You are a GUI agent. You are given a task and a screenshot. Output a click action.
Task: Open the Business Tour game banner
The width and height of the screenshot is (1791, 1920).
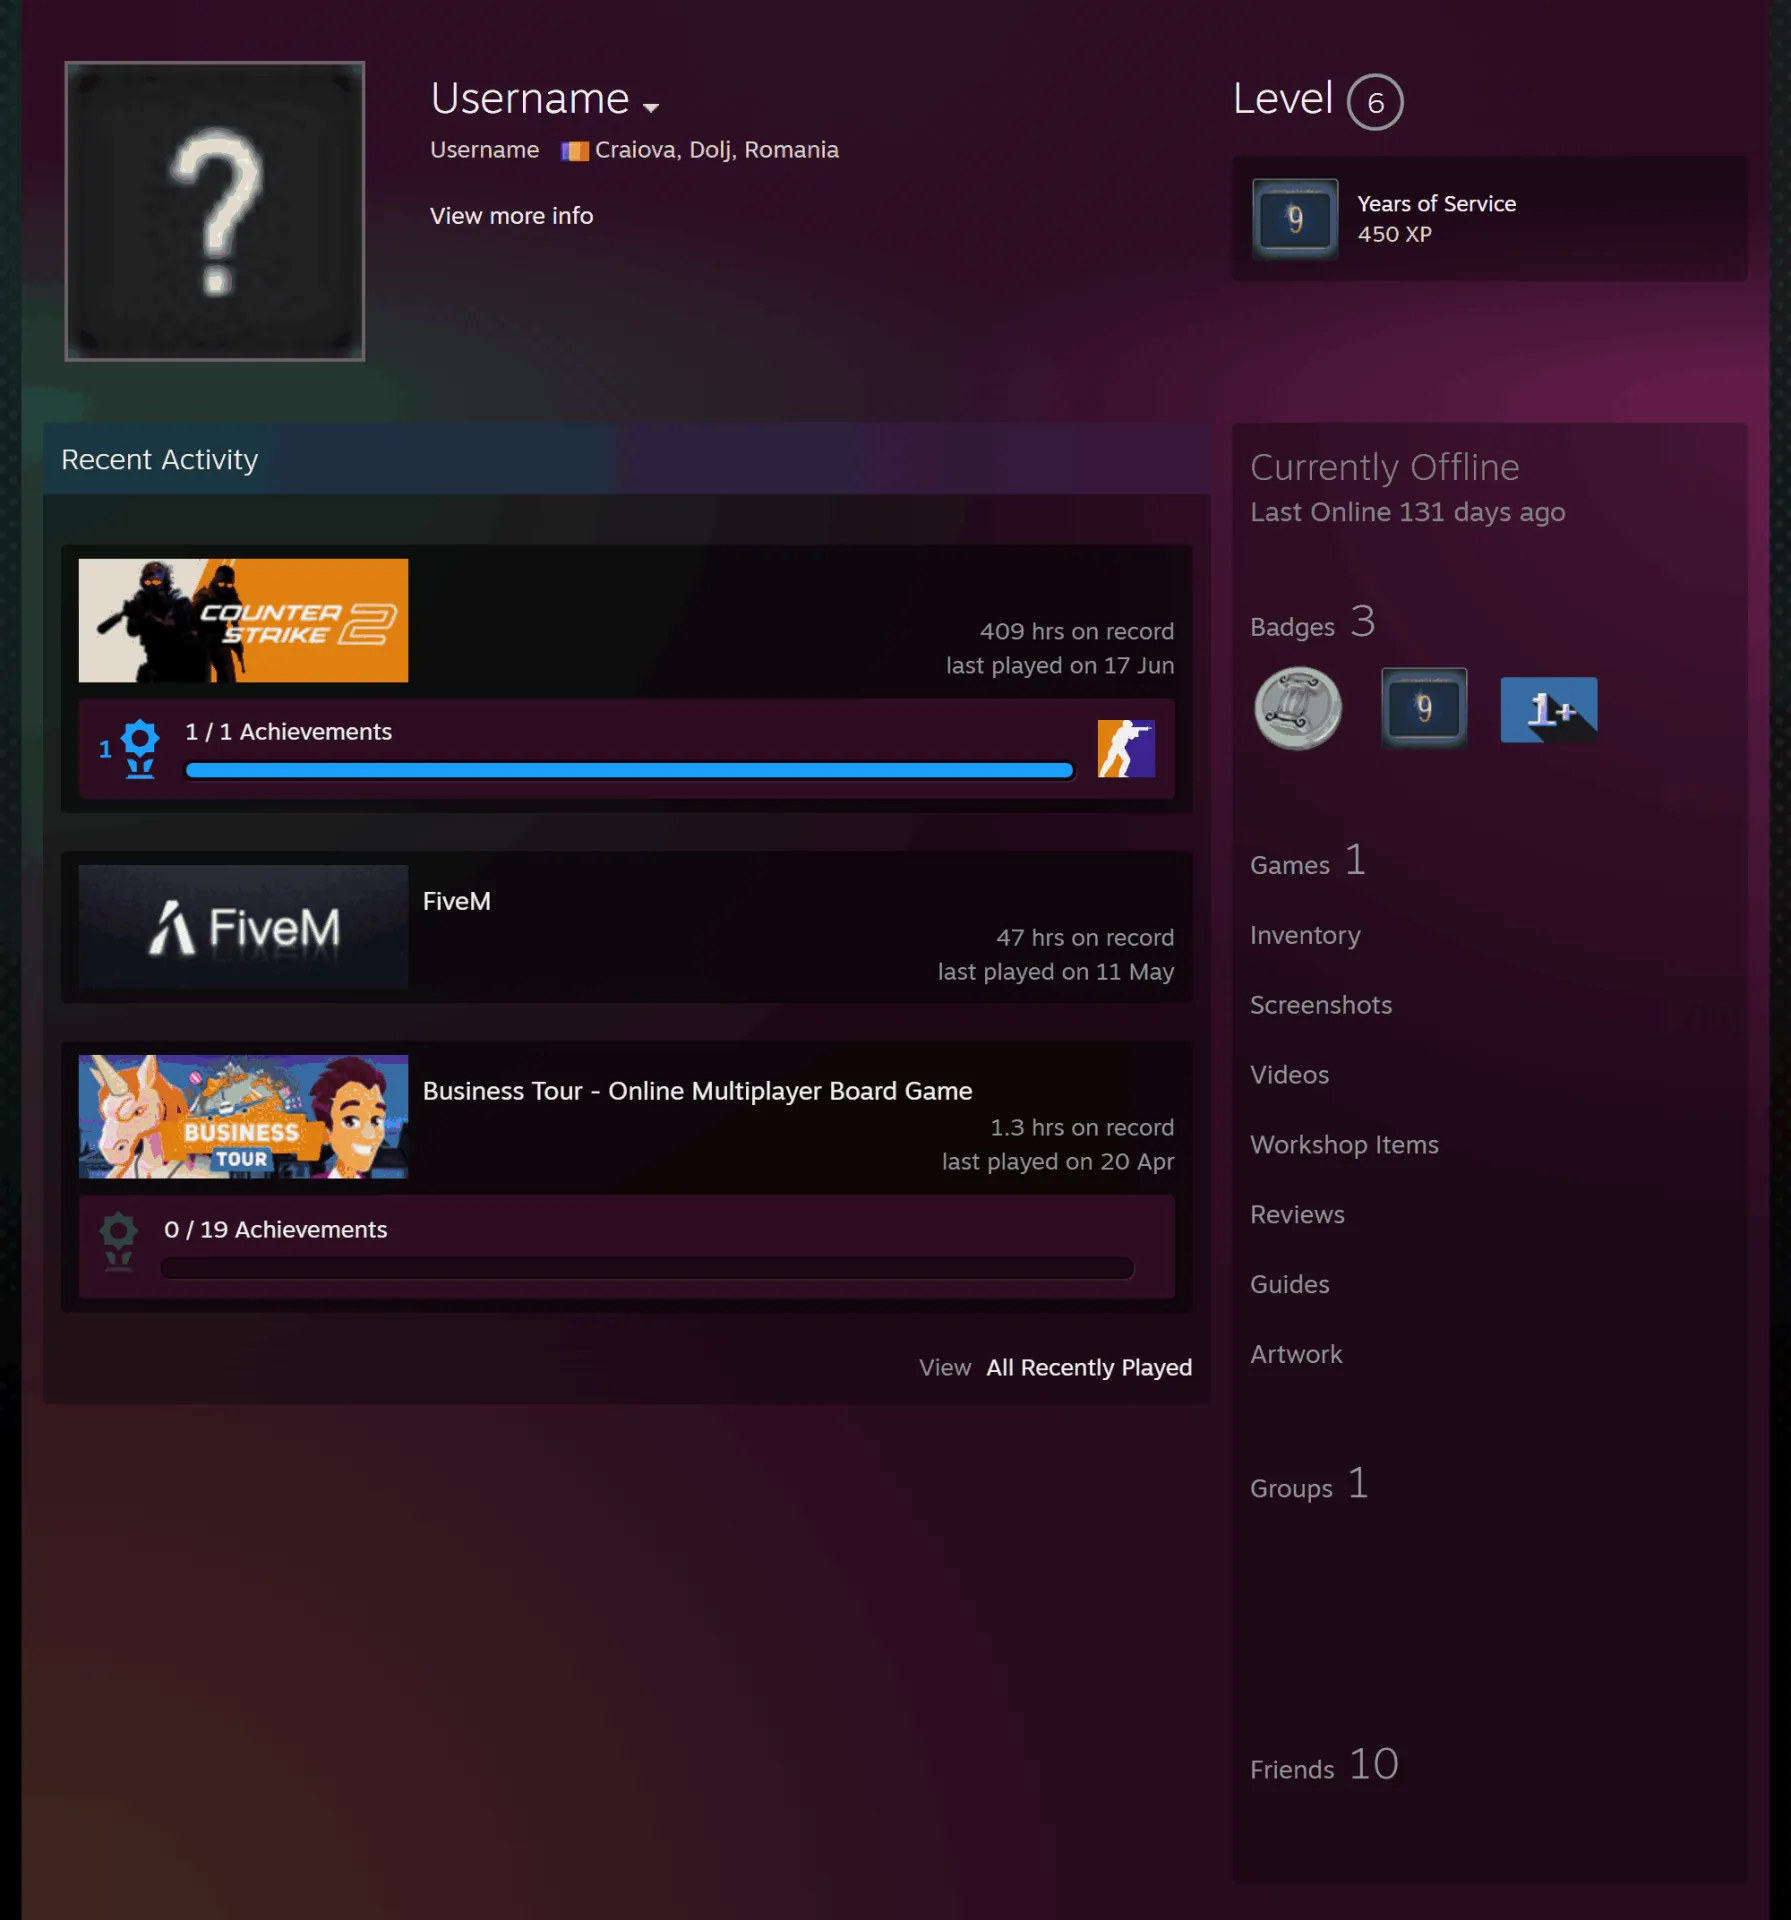[243, 1117]
